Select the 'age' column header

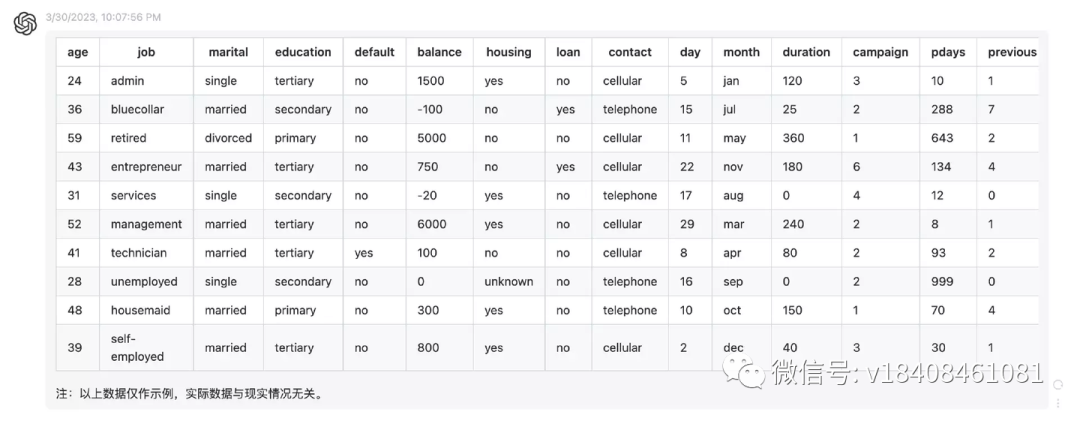tap(78, 52)
